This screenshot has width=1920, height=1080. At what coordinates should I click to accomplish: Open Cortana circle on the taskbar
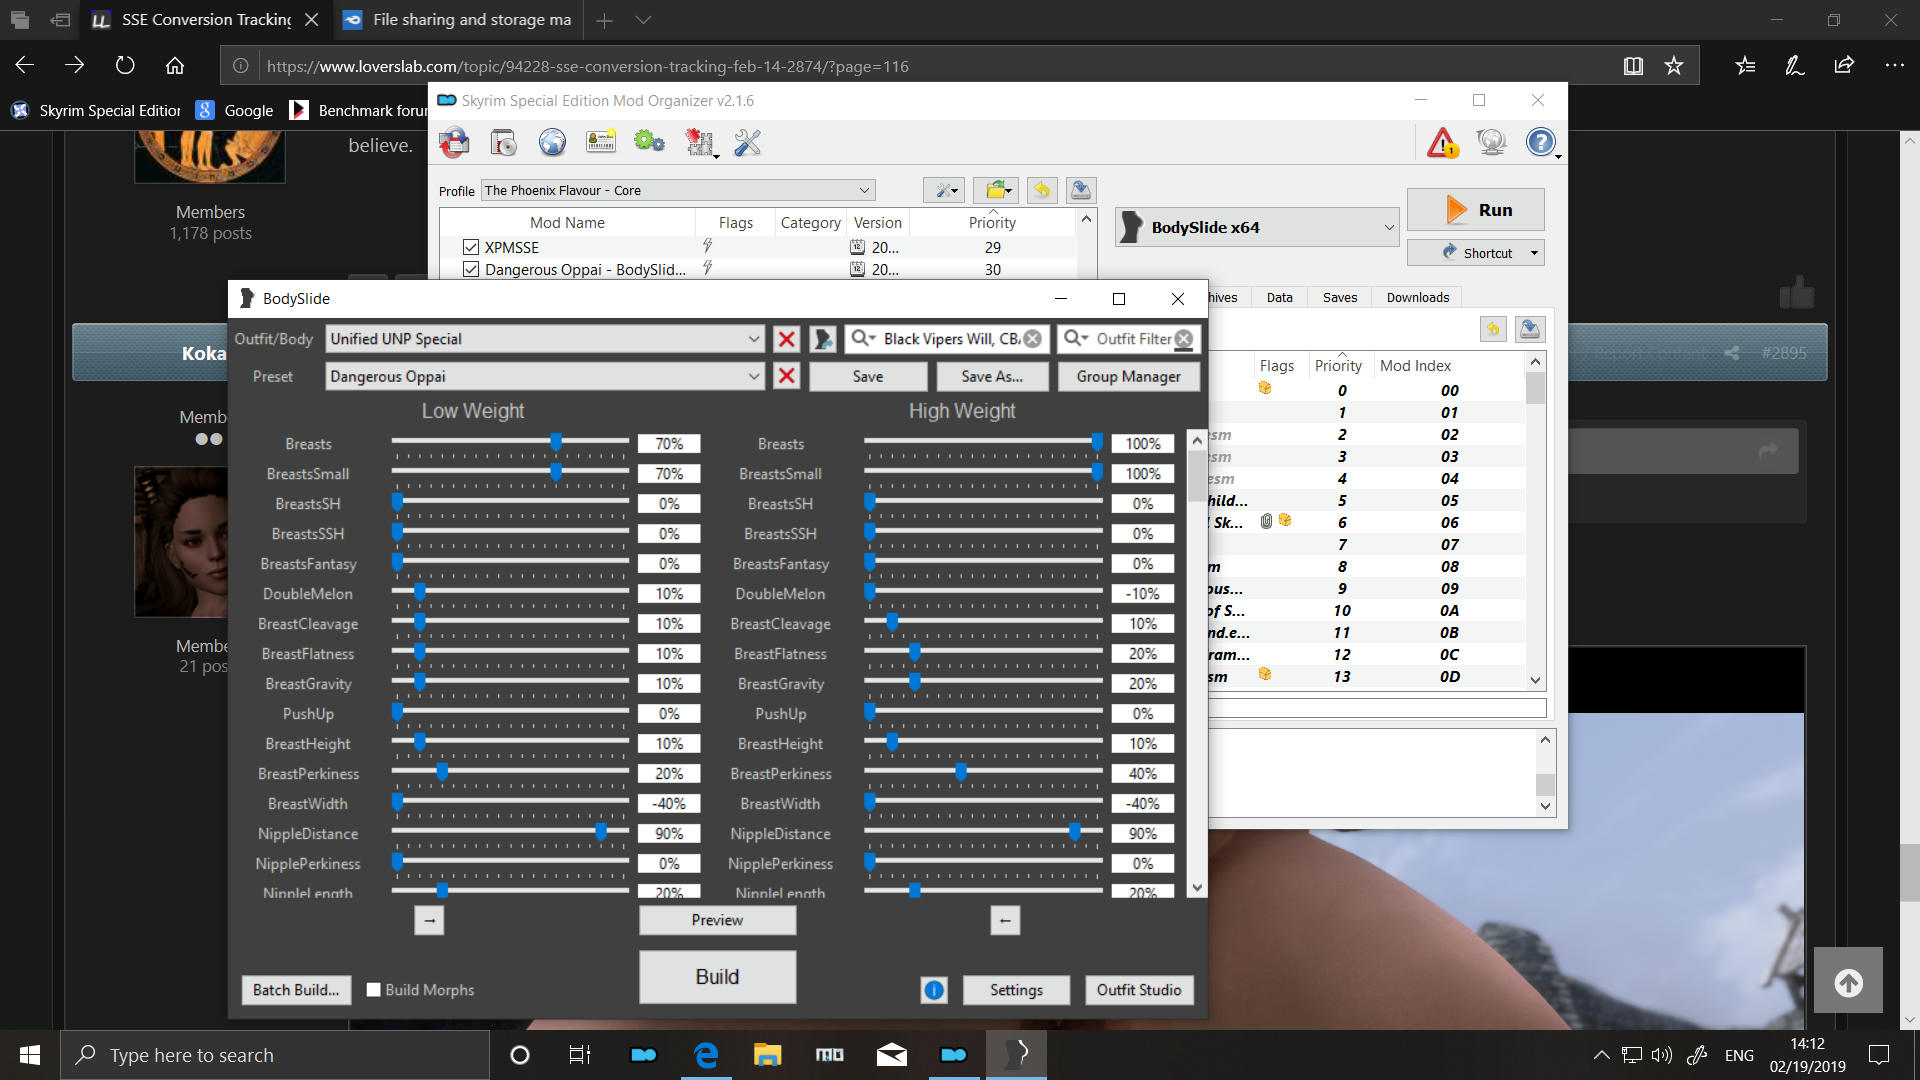tap(519, 1055)
